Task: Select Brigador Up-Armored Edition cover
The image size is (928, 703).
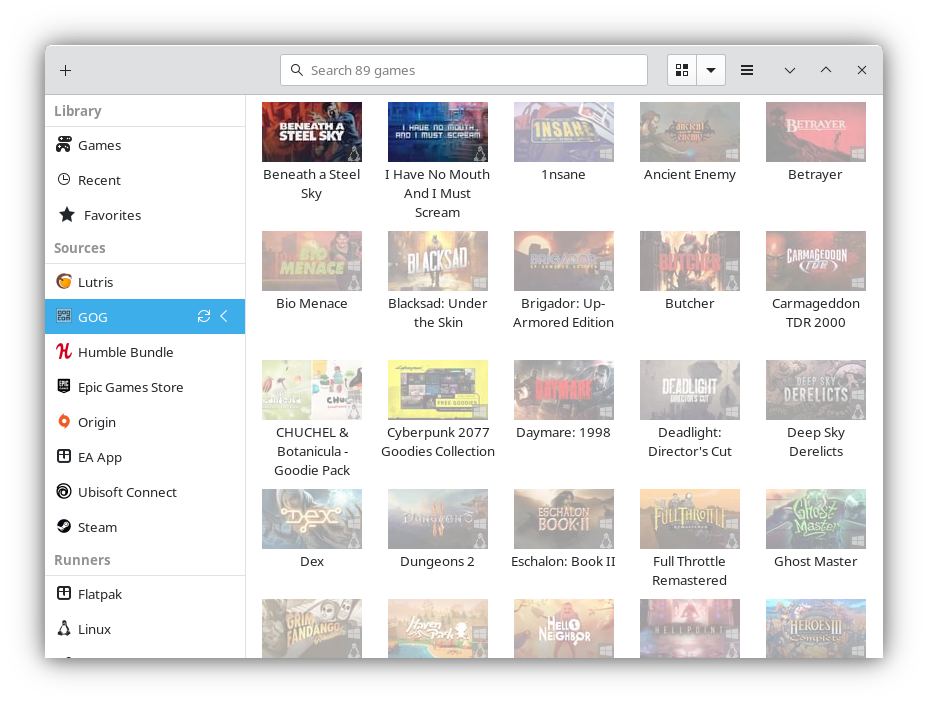Action: click(x=564, y=261)
